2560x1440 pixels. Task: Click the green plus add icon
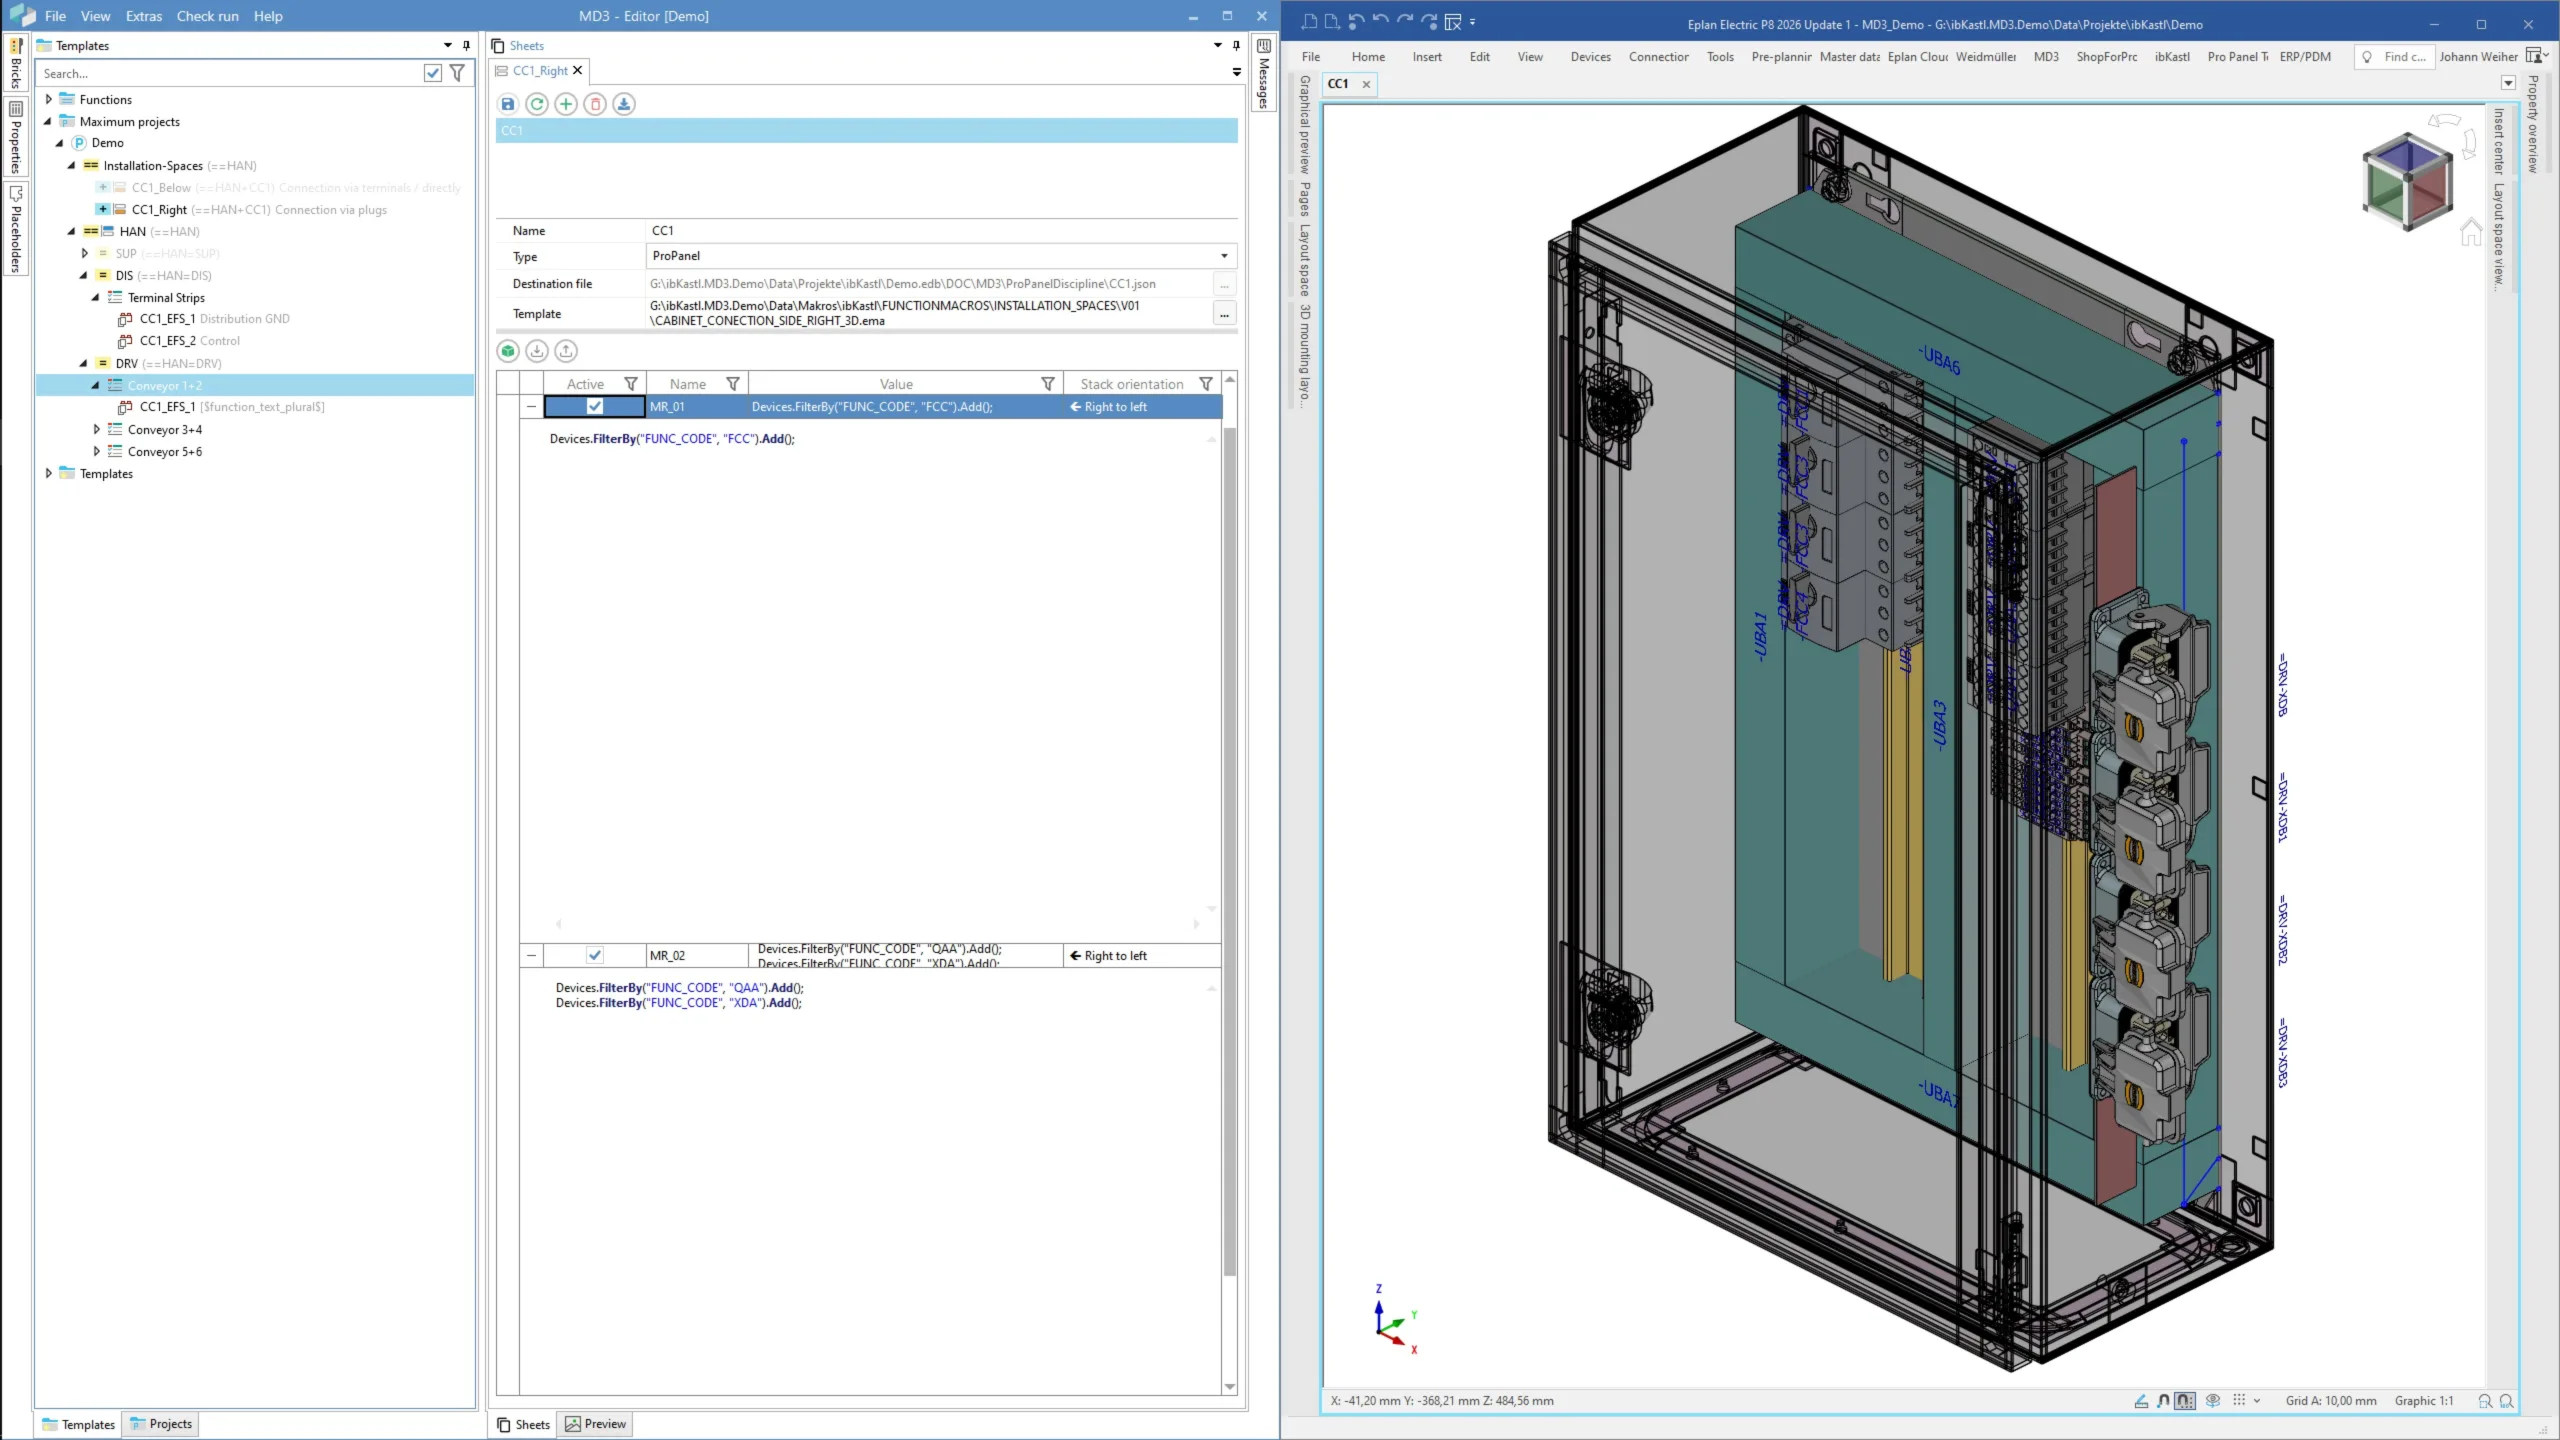tap(566, 104)
